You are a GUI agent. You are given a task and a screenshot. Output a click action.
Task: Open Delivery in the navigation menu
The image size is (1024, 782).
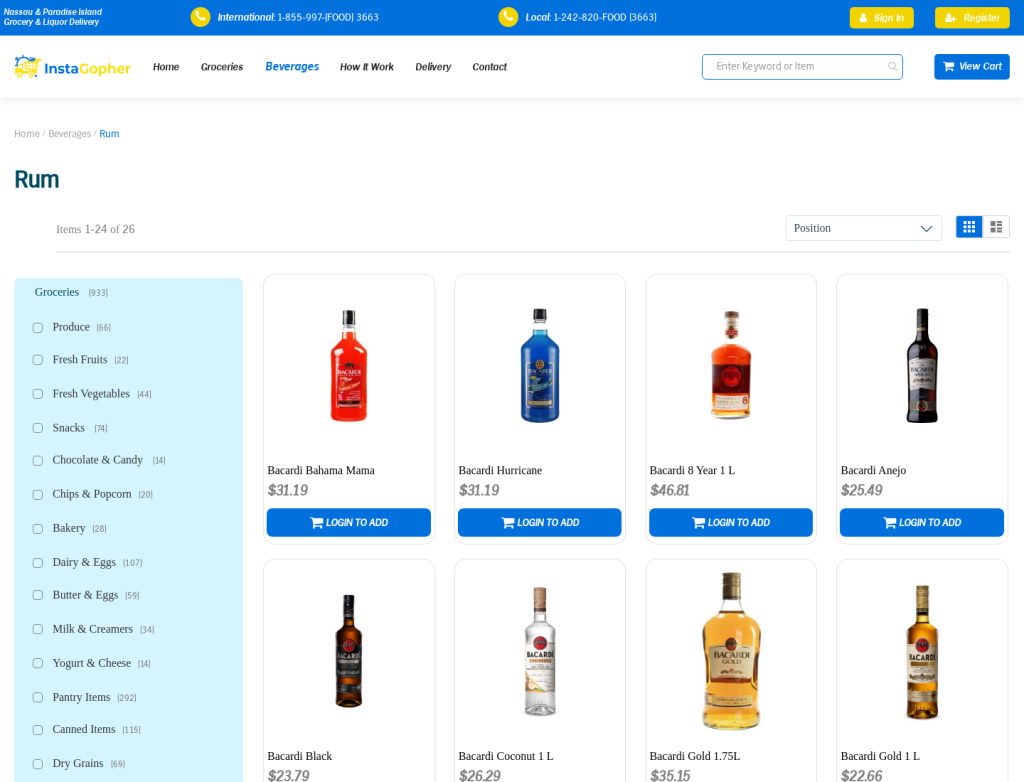pos(433,67)
